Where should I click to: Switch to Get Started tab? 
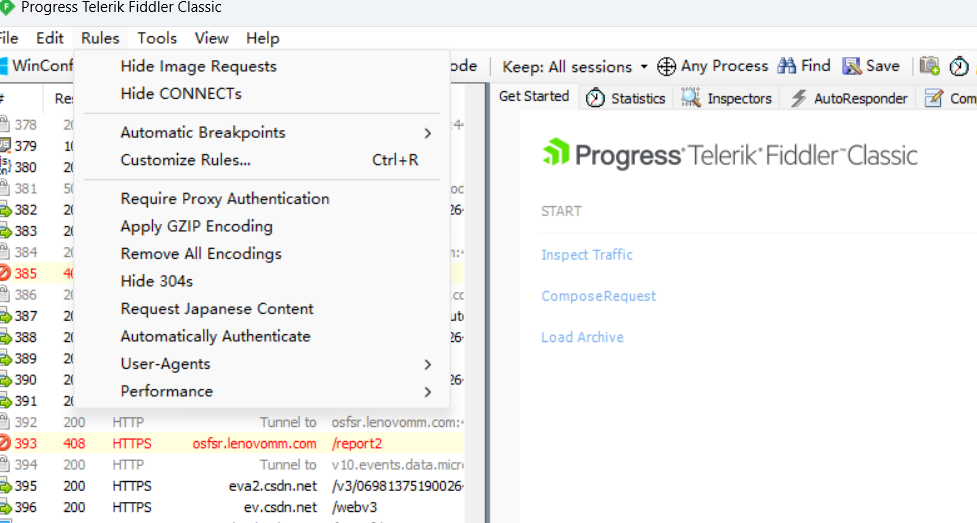(534, 97)
